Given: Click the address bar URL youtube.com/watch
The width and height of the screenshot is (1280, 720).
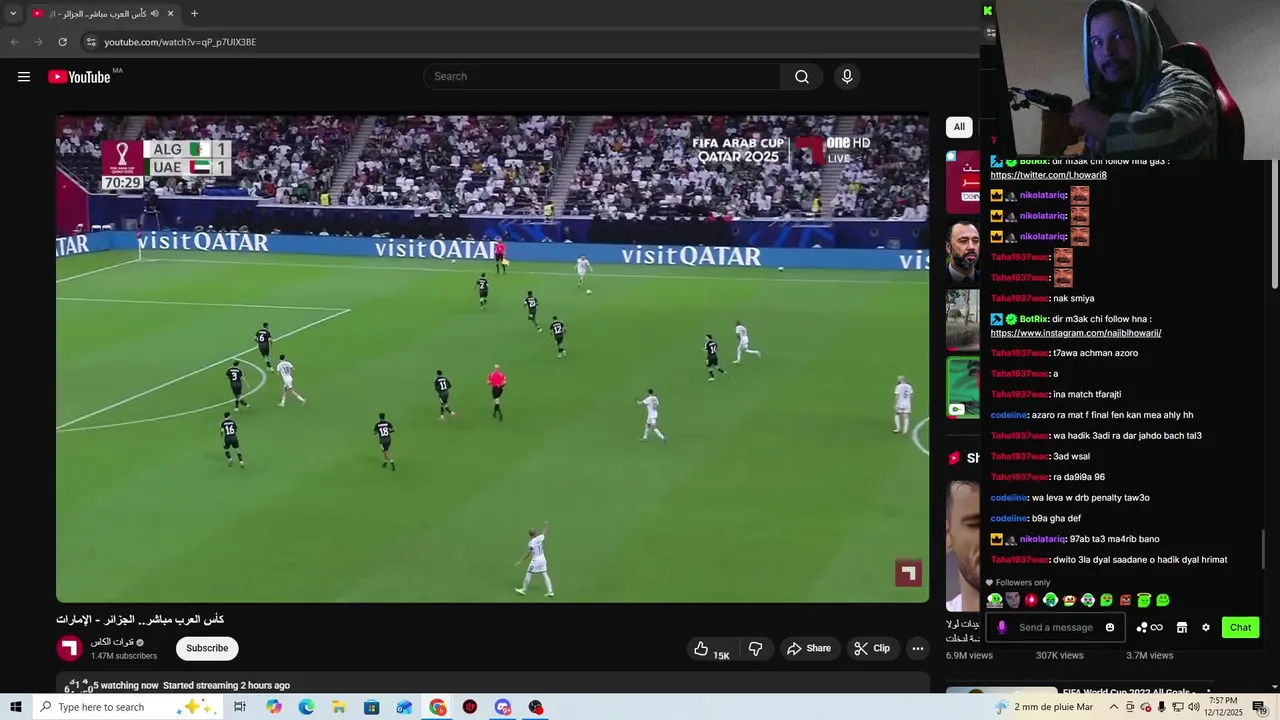Looking at the screenshot, I should tap(180, 42).
